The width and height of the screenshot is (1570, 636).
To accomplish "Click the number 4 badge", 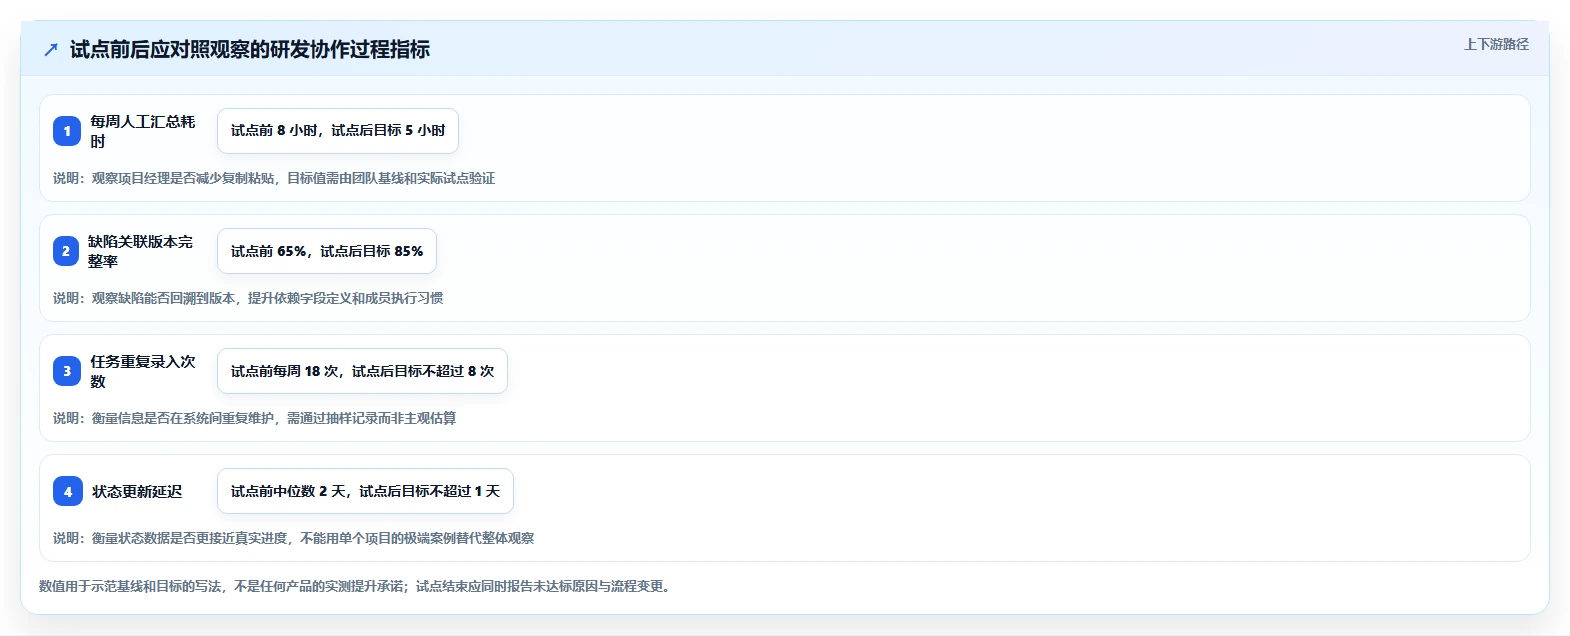I will (68, 491).
